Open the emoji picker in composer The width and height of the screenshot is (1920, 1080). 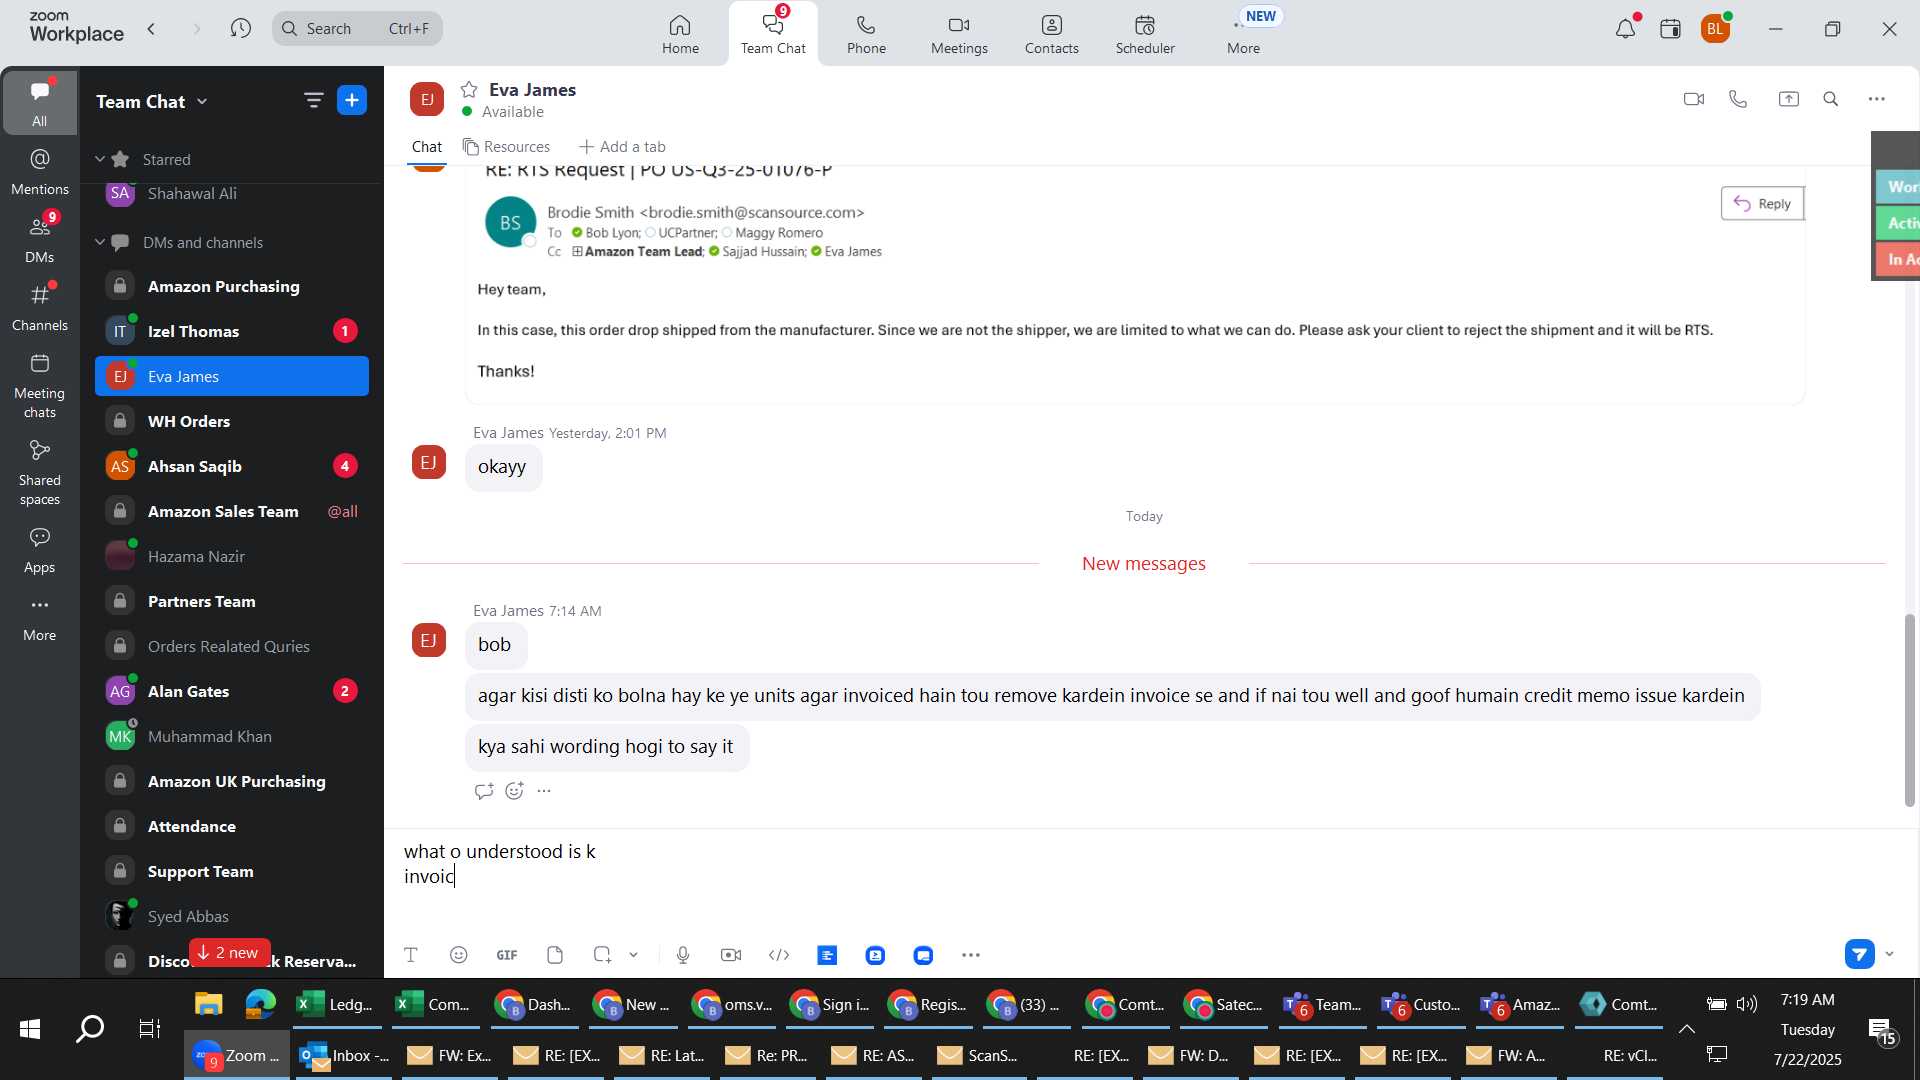click(x=458, y=955)
